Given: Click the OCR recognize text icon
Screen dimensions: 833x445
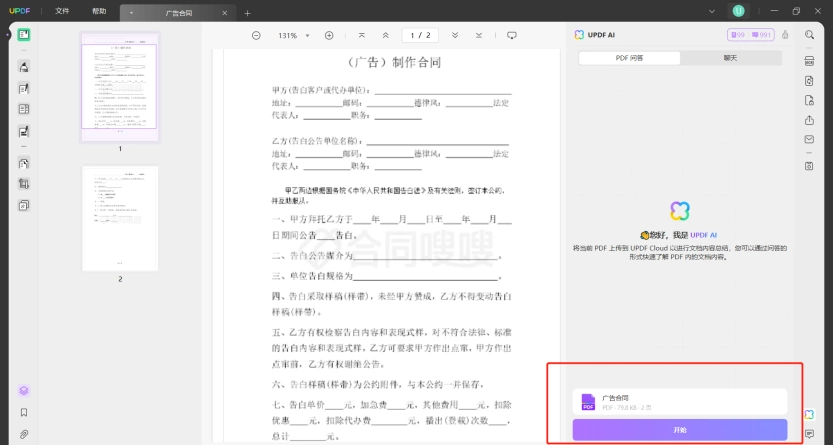Looking at the screenshot, I should click(x=809, y=61).
